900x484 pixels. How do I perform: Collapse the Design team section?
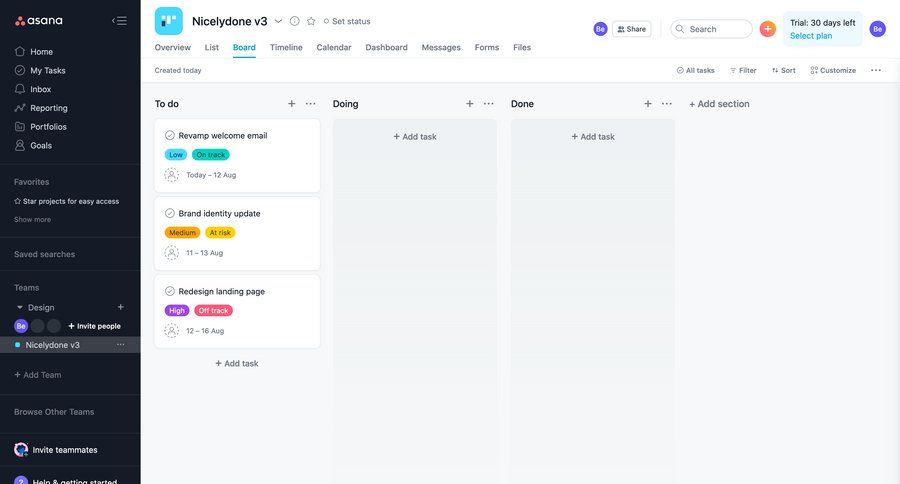[19, 308]
